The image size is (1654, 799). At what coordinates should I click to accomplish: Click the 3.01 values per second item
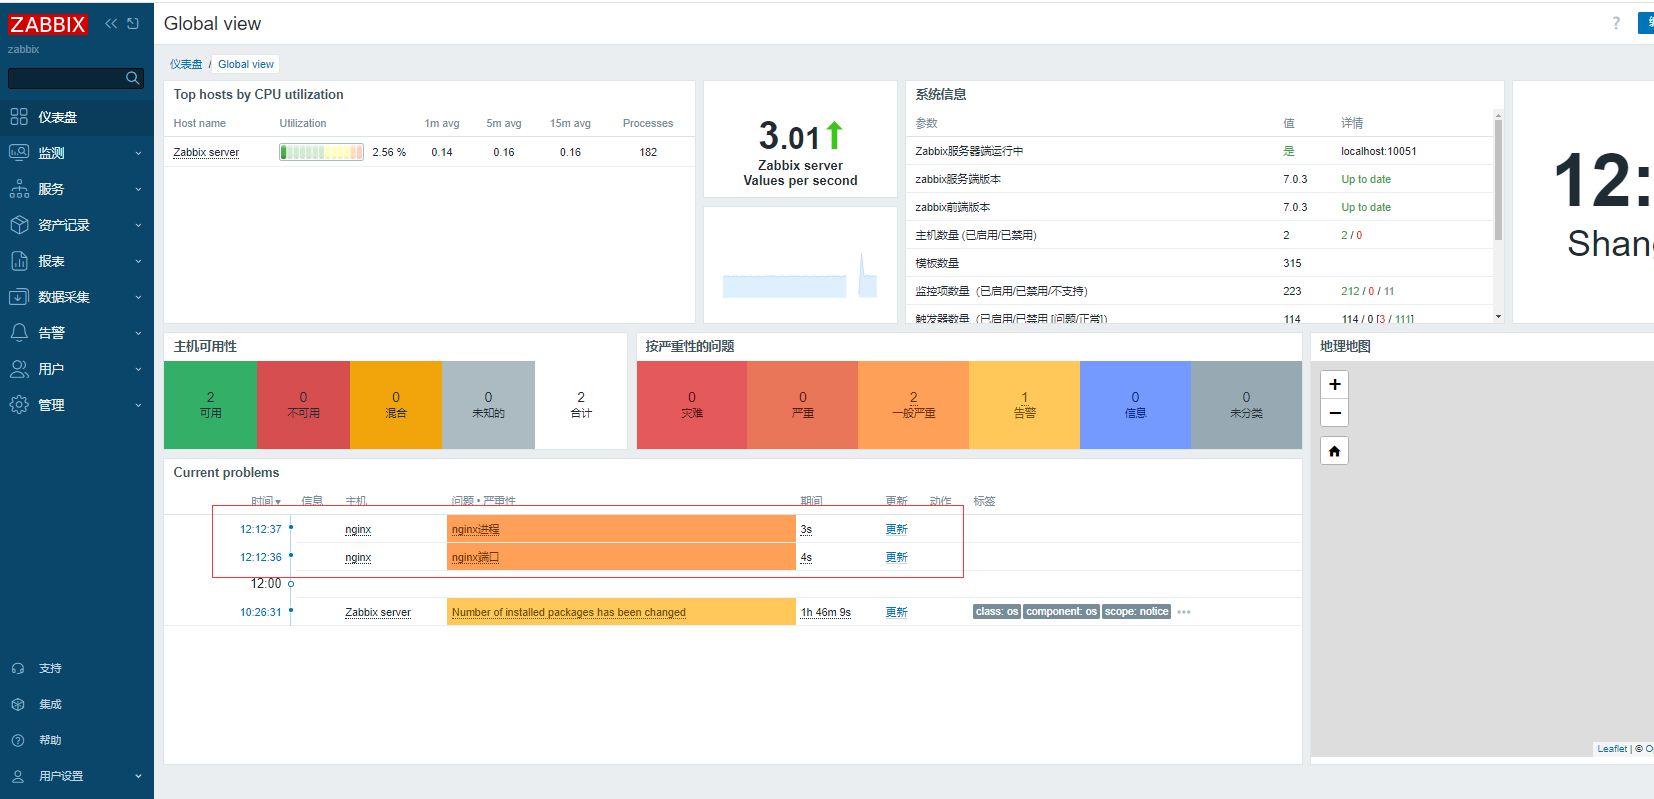coord(800,136)
